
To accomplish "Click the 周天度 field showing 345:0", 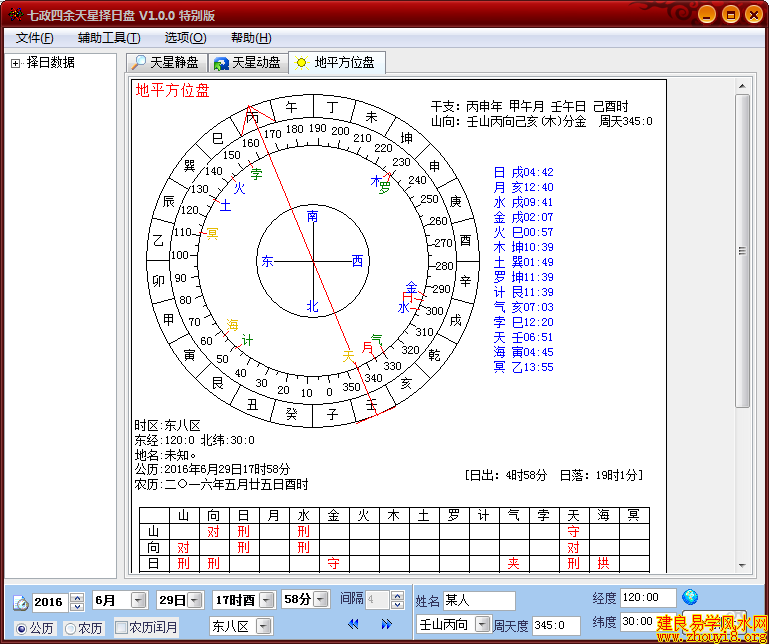I will click(556, 625).
